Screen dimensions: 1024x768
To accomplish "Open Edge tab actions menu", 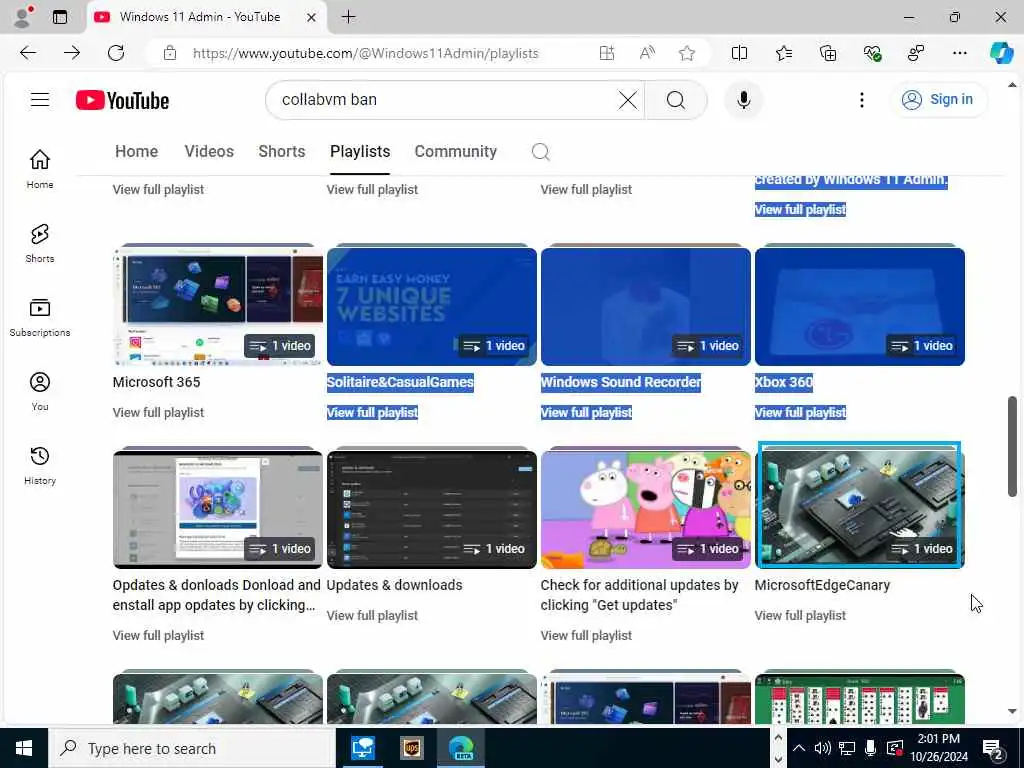I will click(60, 17).
